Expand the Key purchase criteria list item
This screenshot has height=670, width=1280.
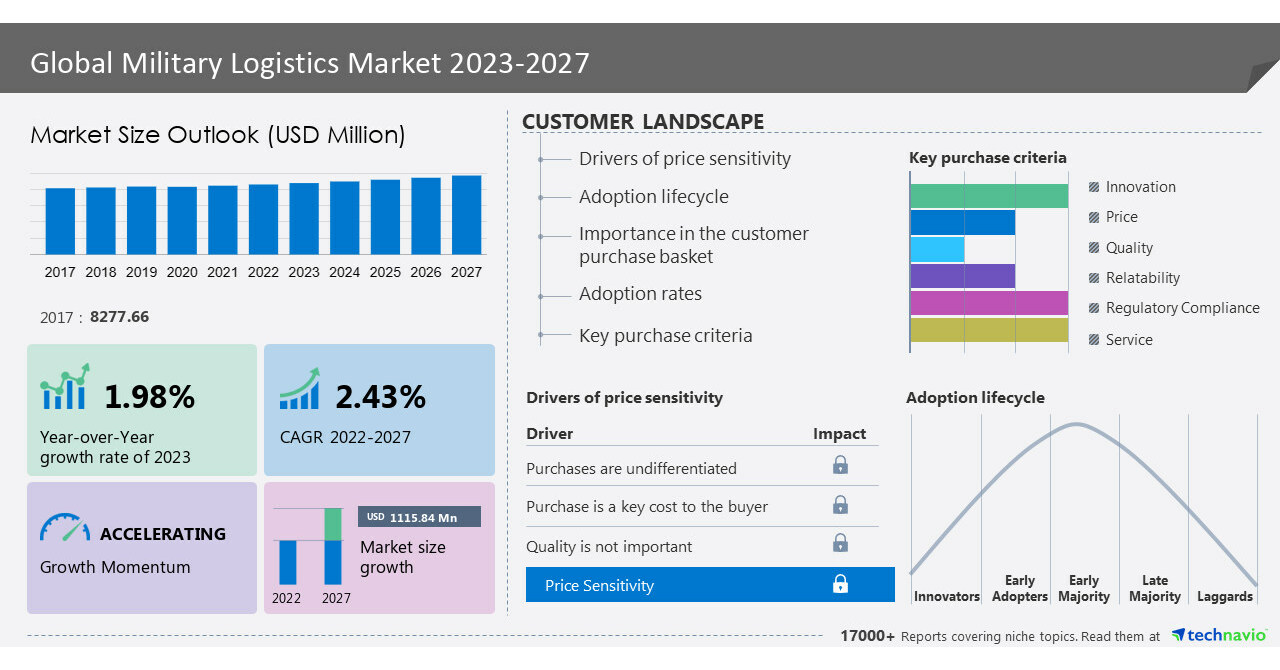click(665, 336)
